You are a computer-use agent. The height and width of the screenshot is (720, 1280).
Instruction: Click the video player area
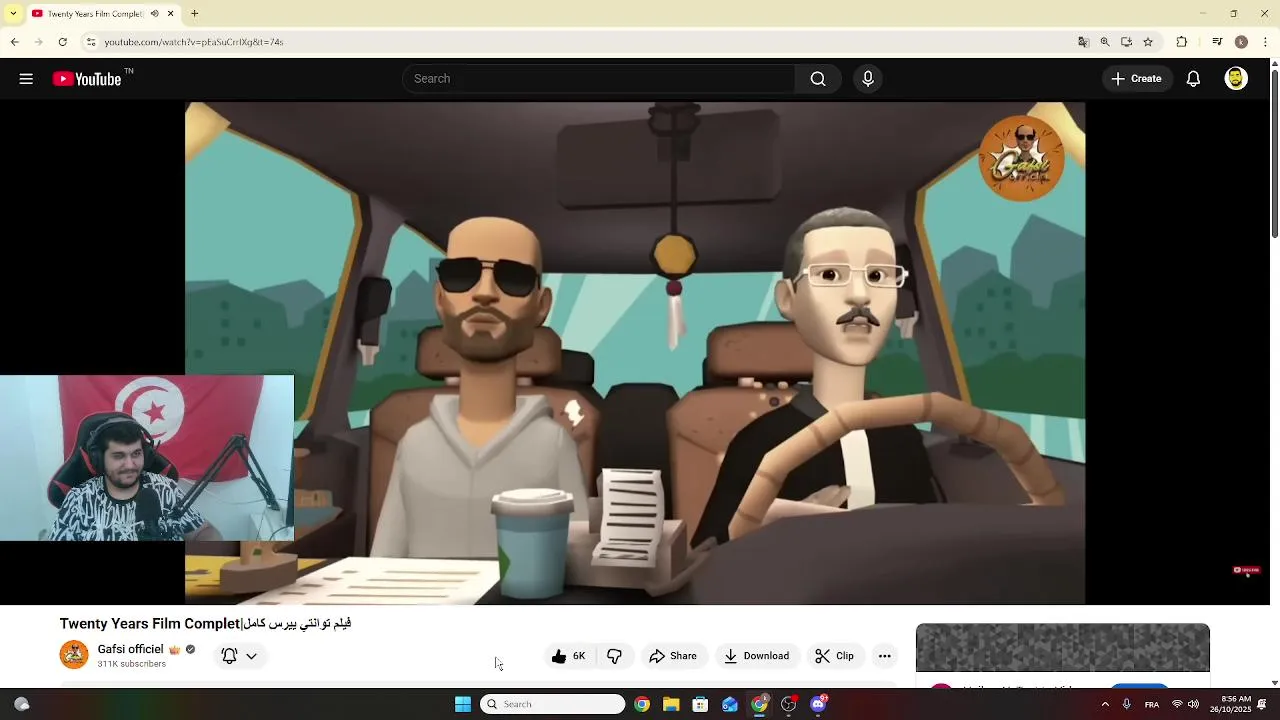click(x=635, y=353)
